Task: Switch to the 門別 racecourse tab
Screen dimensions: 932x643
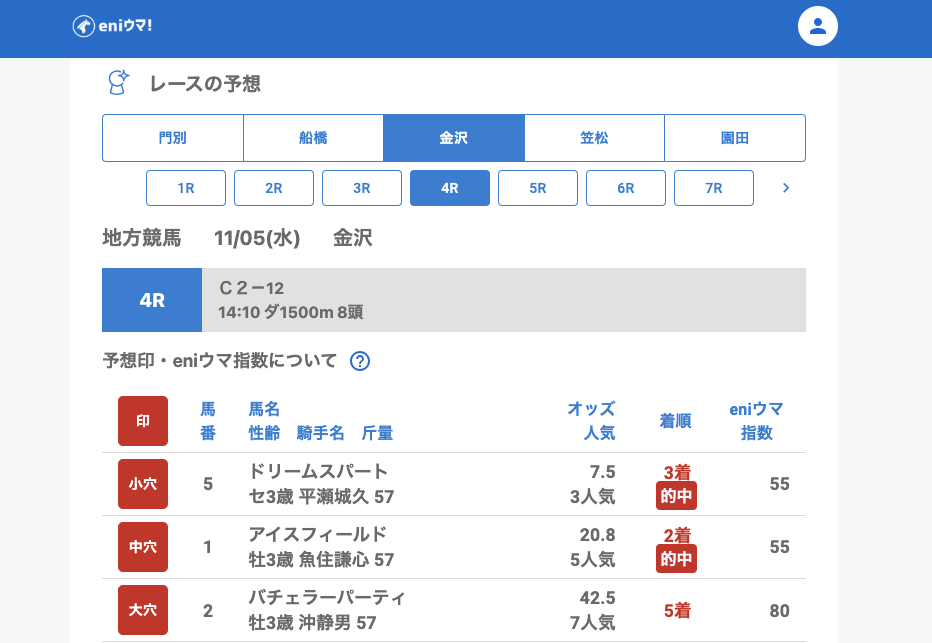Action: pos(173,138)
